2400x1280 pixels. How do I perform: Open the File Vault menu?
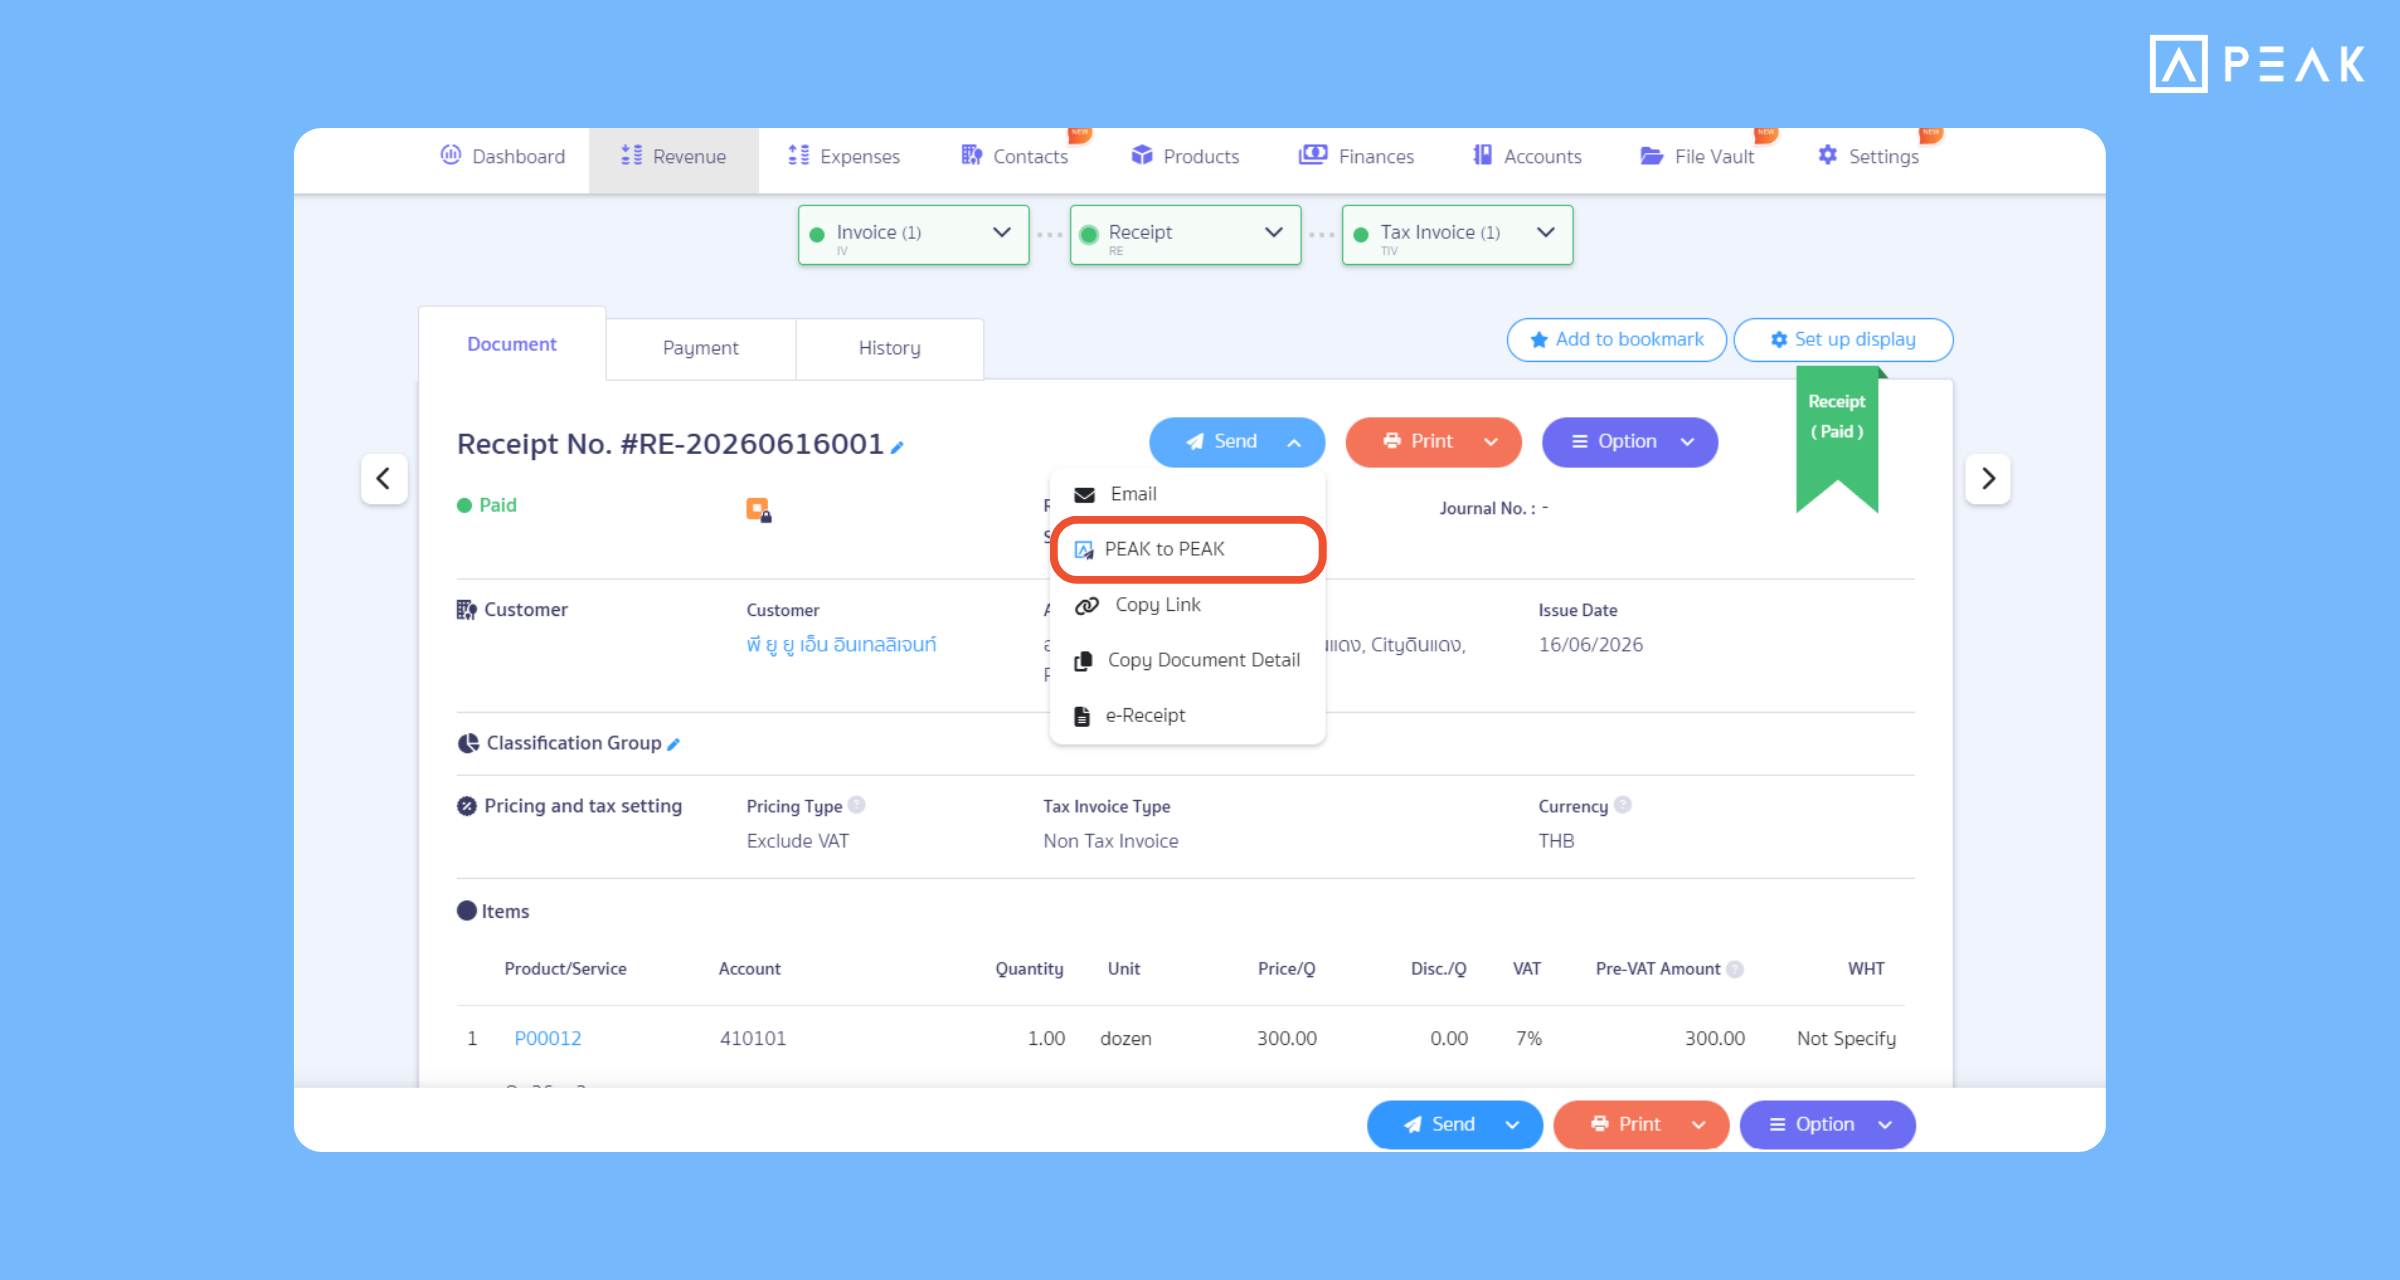click(1698, 156)
